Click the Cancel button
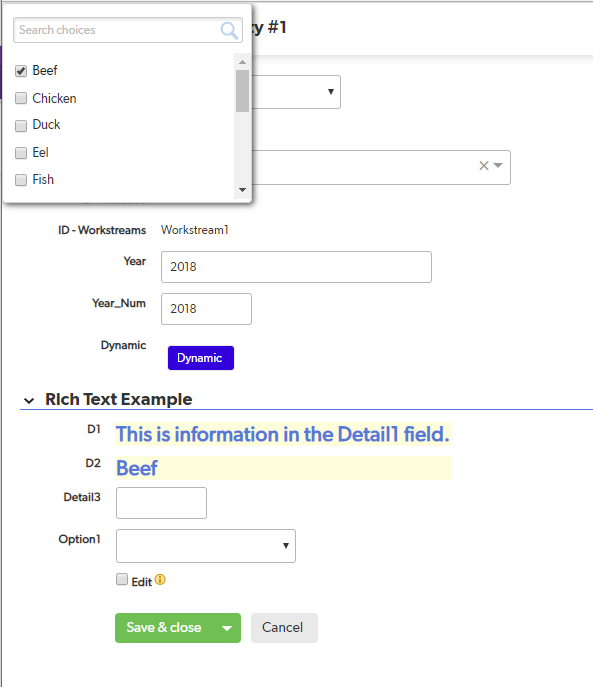The height and width of the screenshot is (687, 593). point(284,628)
